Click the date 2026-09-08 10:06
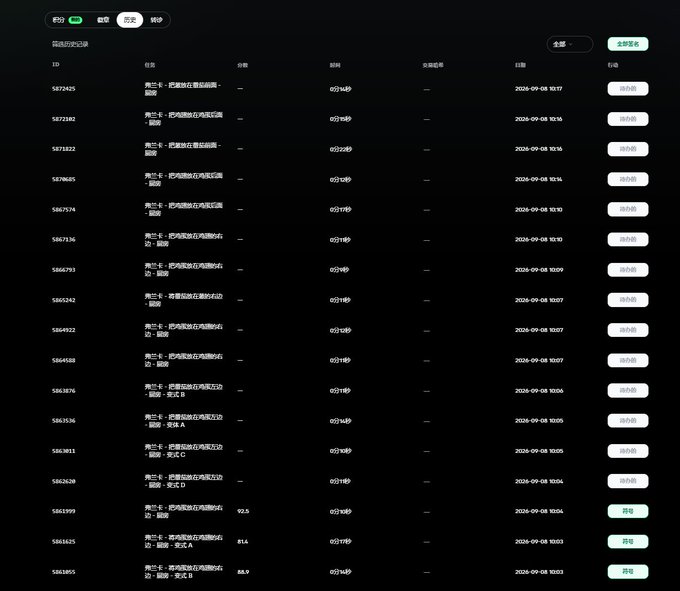This screenshot has height=591, width=680. coord(539,391)
